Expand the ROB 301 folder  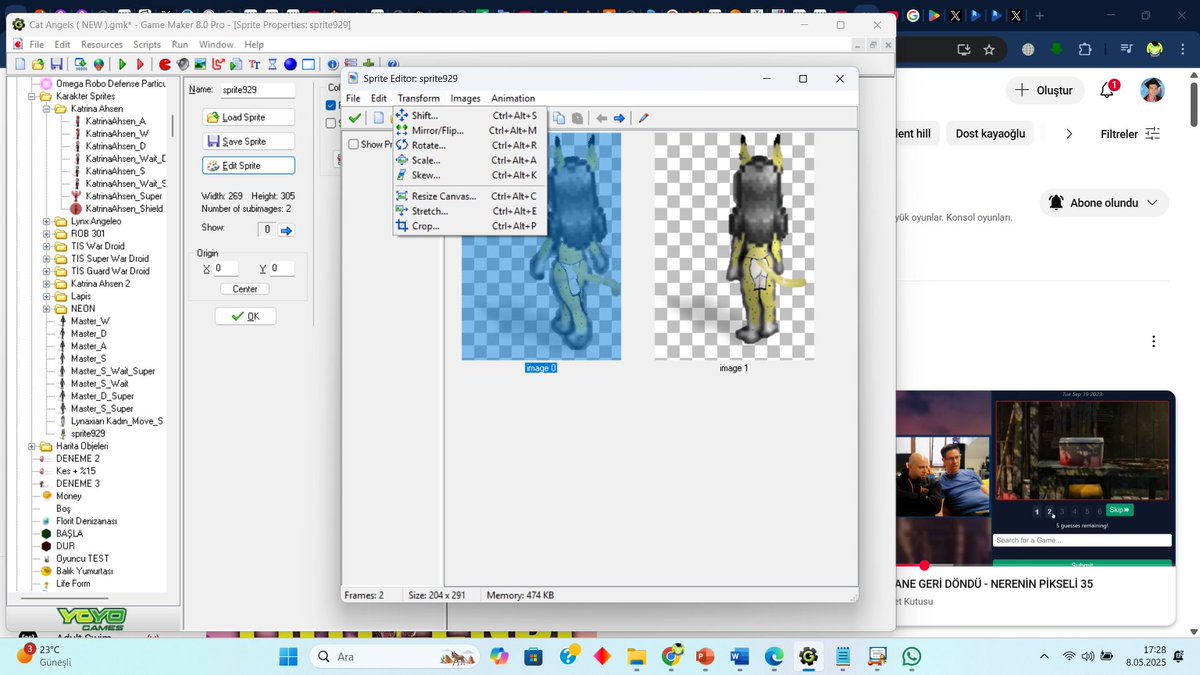coord(47,234)
